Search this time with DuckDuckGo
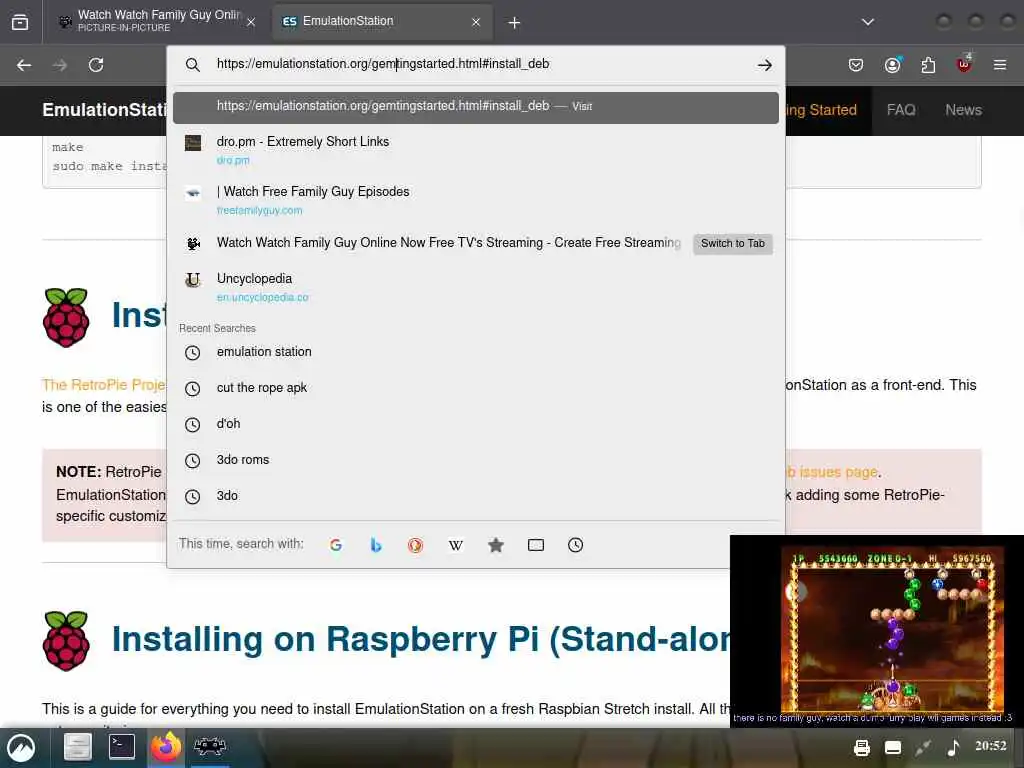This screenshot has width=1024, height=768. click(415, 545)
